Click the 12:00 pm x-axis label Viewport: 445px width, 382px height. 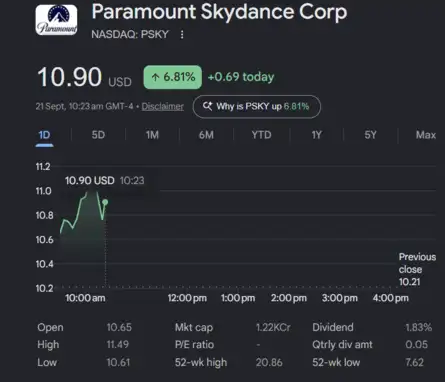coord(187,298)
